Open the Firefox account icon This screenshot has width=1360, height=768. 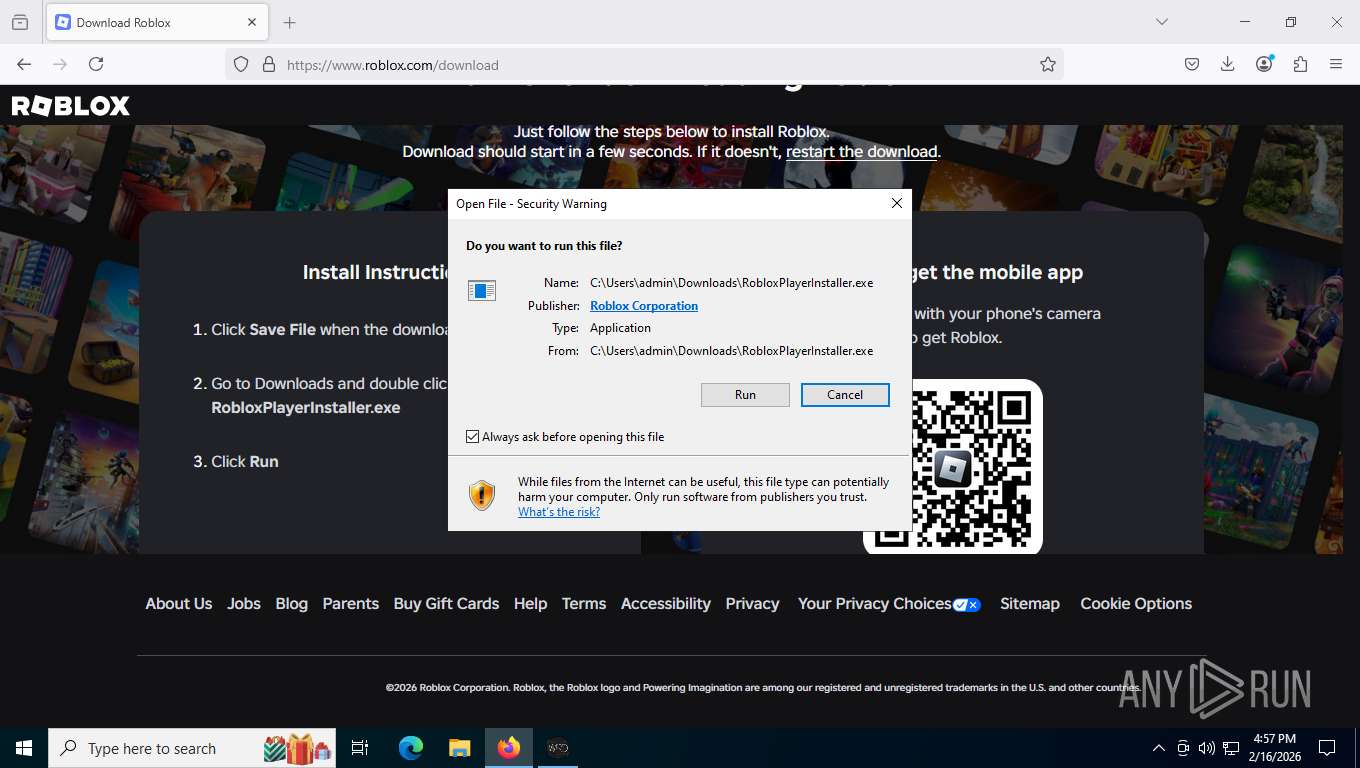(x=1264, y=64)
